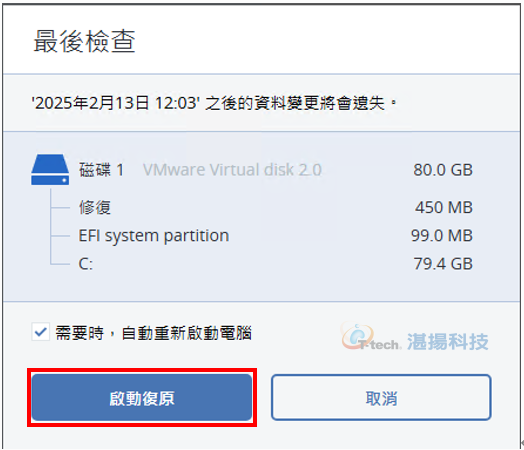This screenshot has width=524, height=450.
Task: Select the 修復 partition row
Action: 275,207
